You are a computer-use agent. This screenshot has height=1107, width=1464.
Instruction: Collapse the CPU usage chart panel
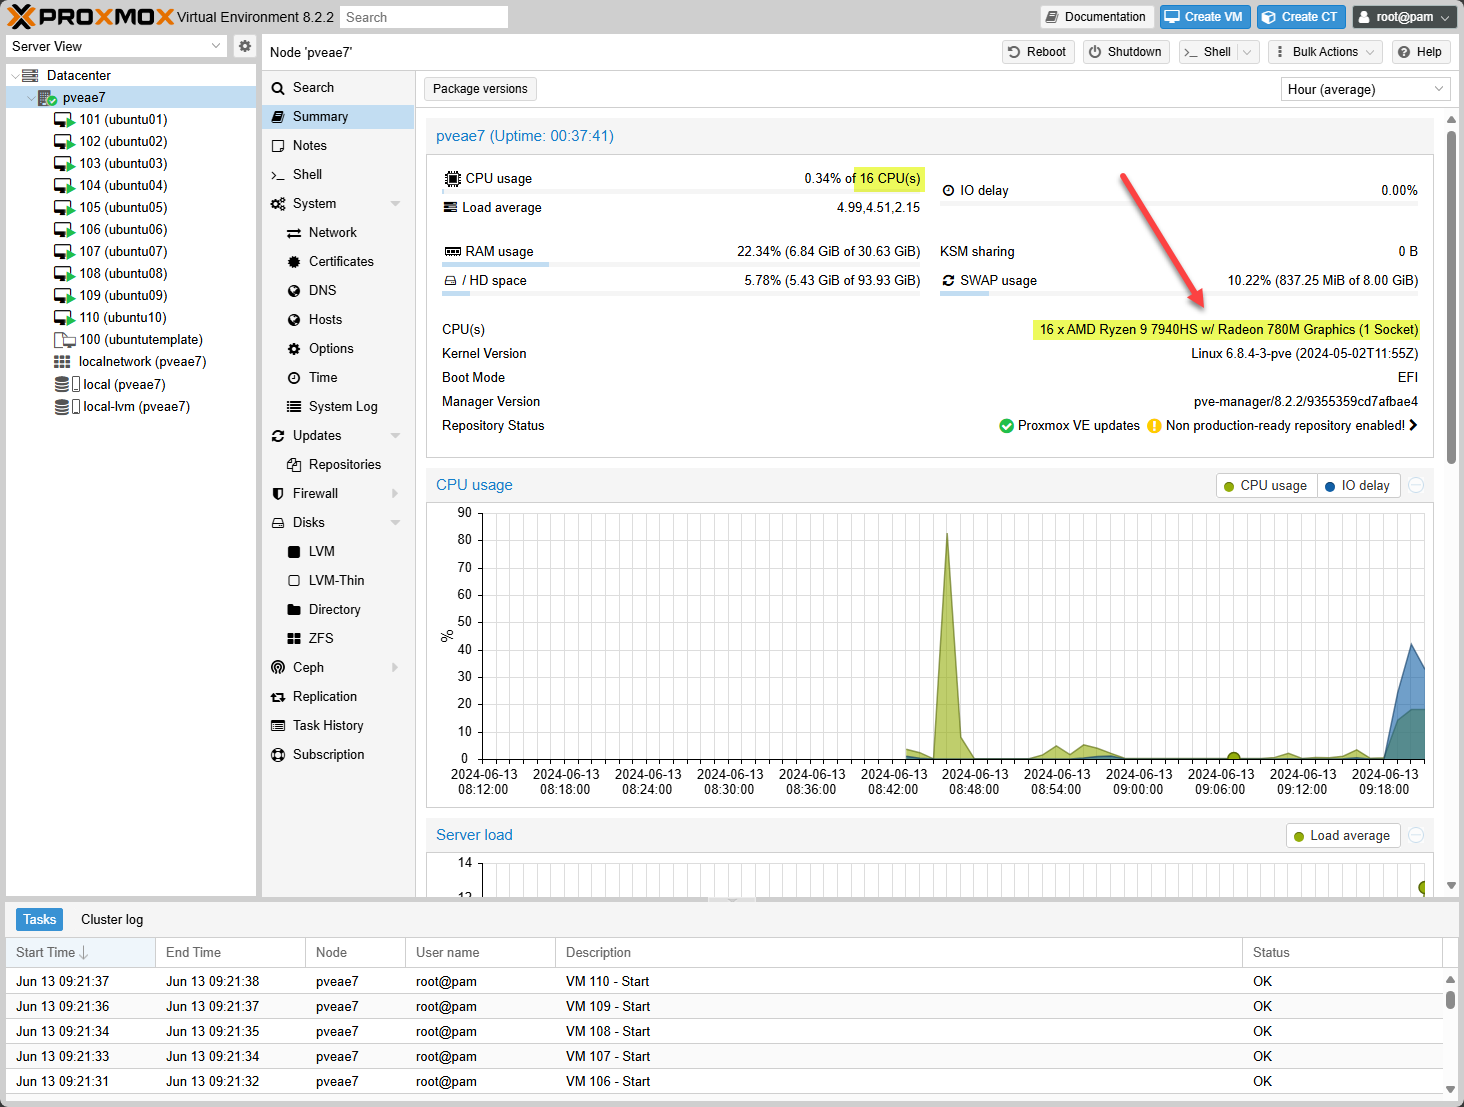pos(1416,486)
